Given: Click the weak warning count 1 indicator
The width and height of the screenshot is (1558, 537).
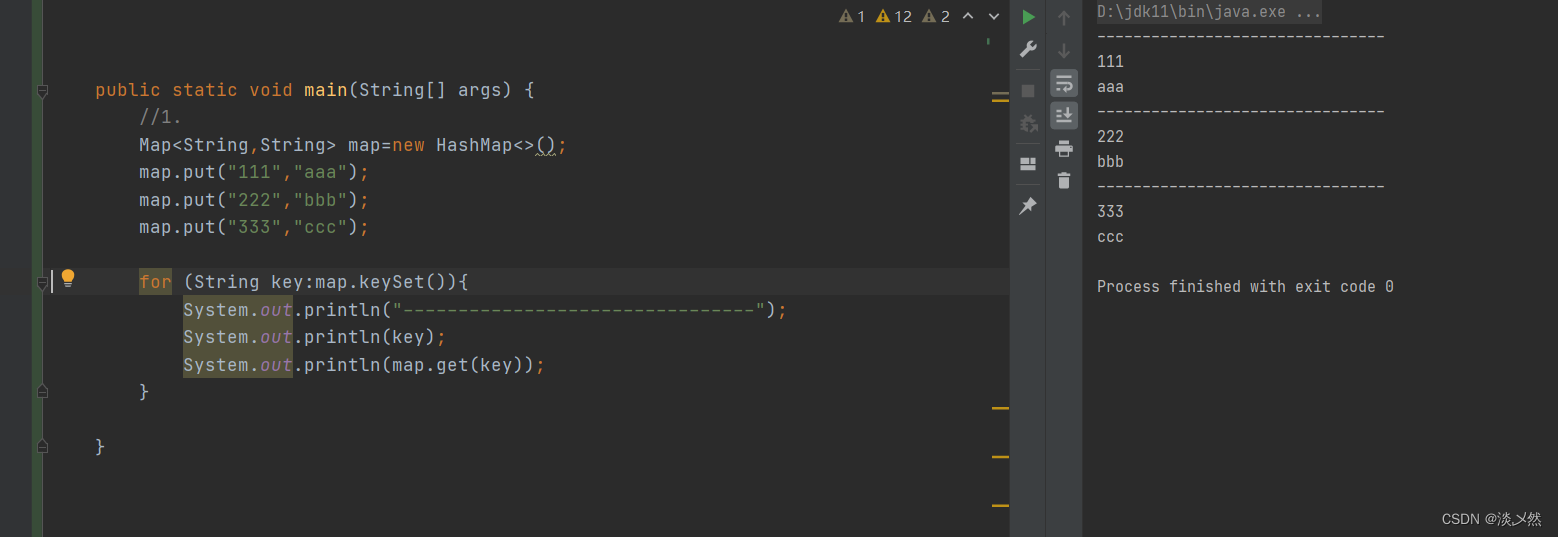Looking at the screenshot, I should [x=852, y=16].
